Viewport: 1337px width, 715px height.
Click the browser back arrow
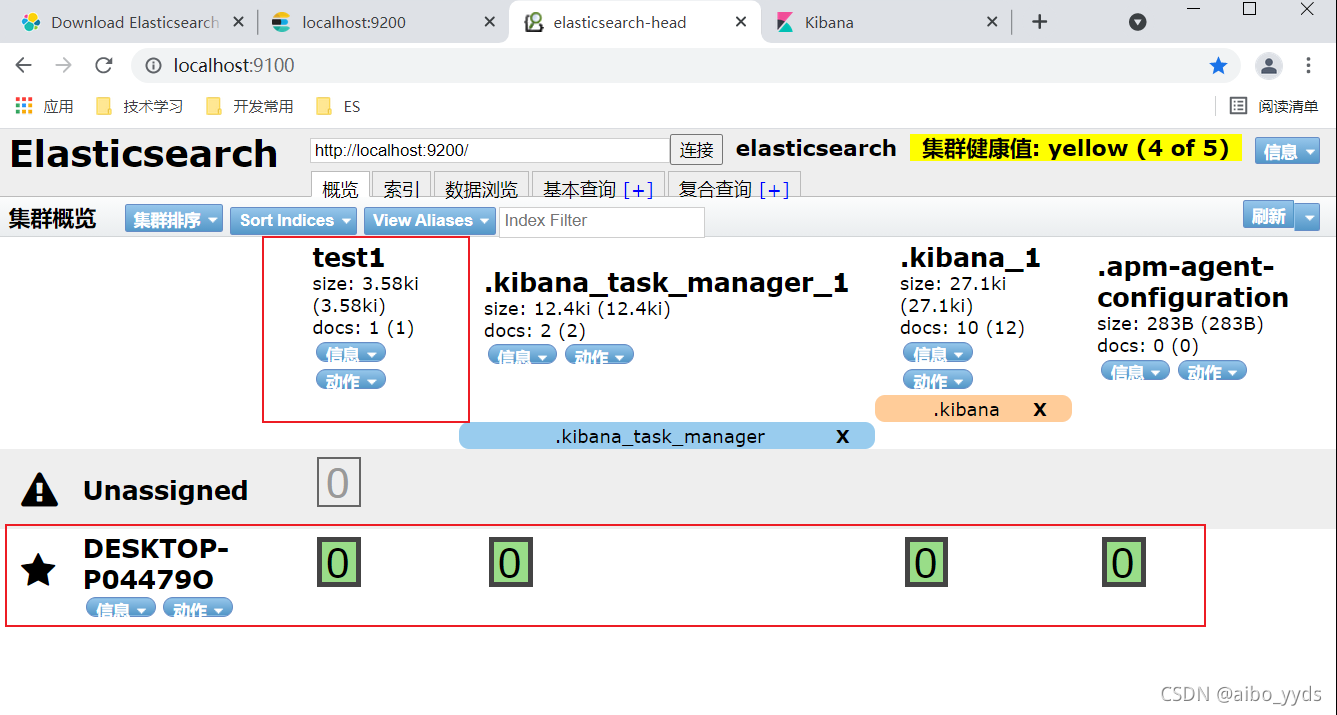pyautogui.click(x=23, y=65)
